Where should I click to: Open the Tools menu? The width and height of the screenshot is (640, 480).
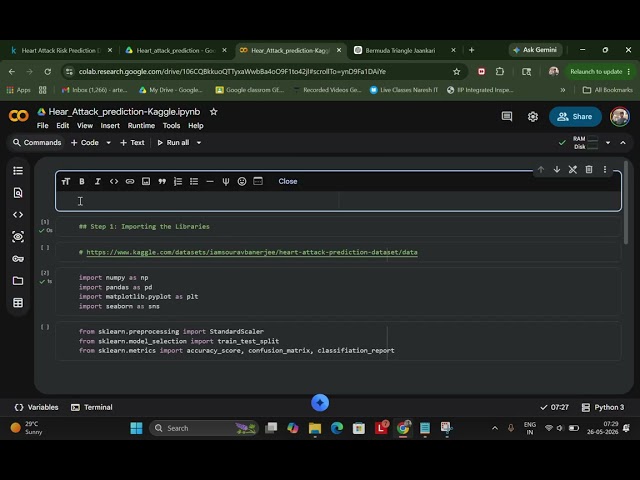tap(171, 126)
